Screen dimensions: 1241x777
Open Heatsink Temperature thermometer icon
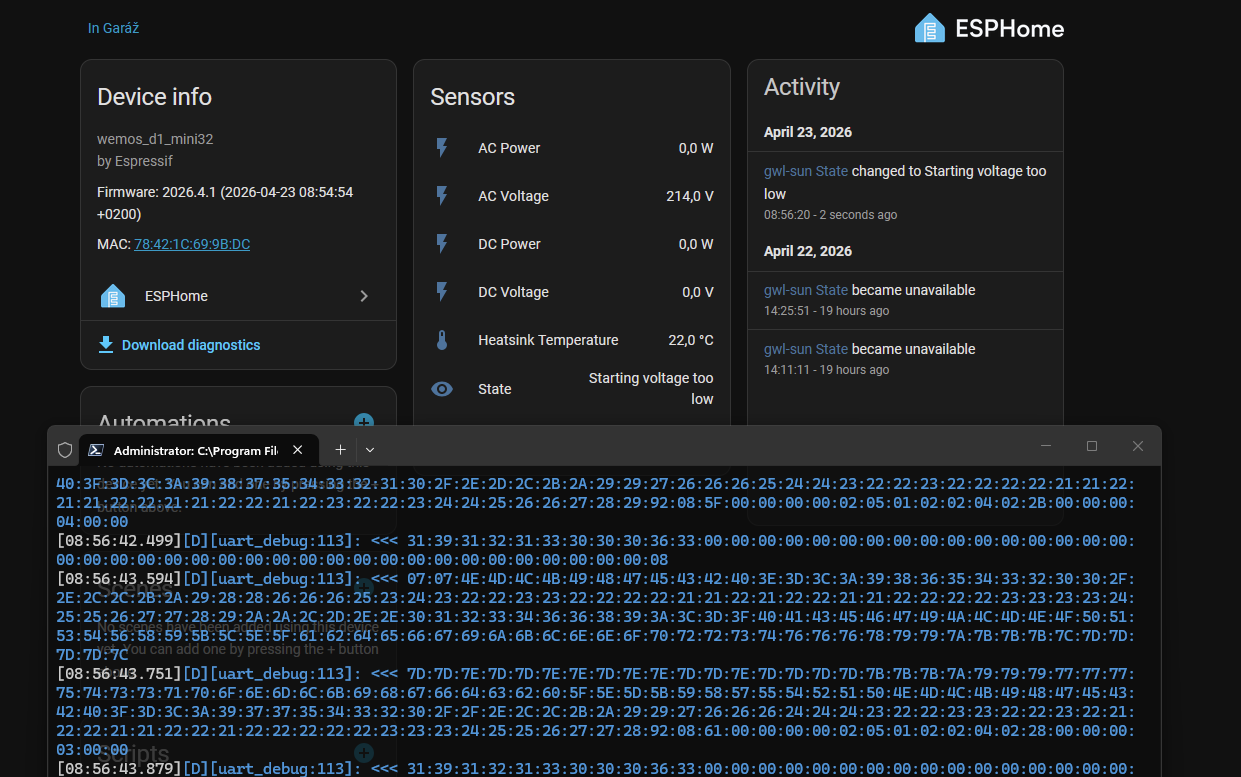click(442, 340)
